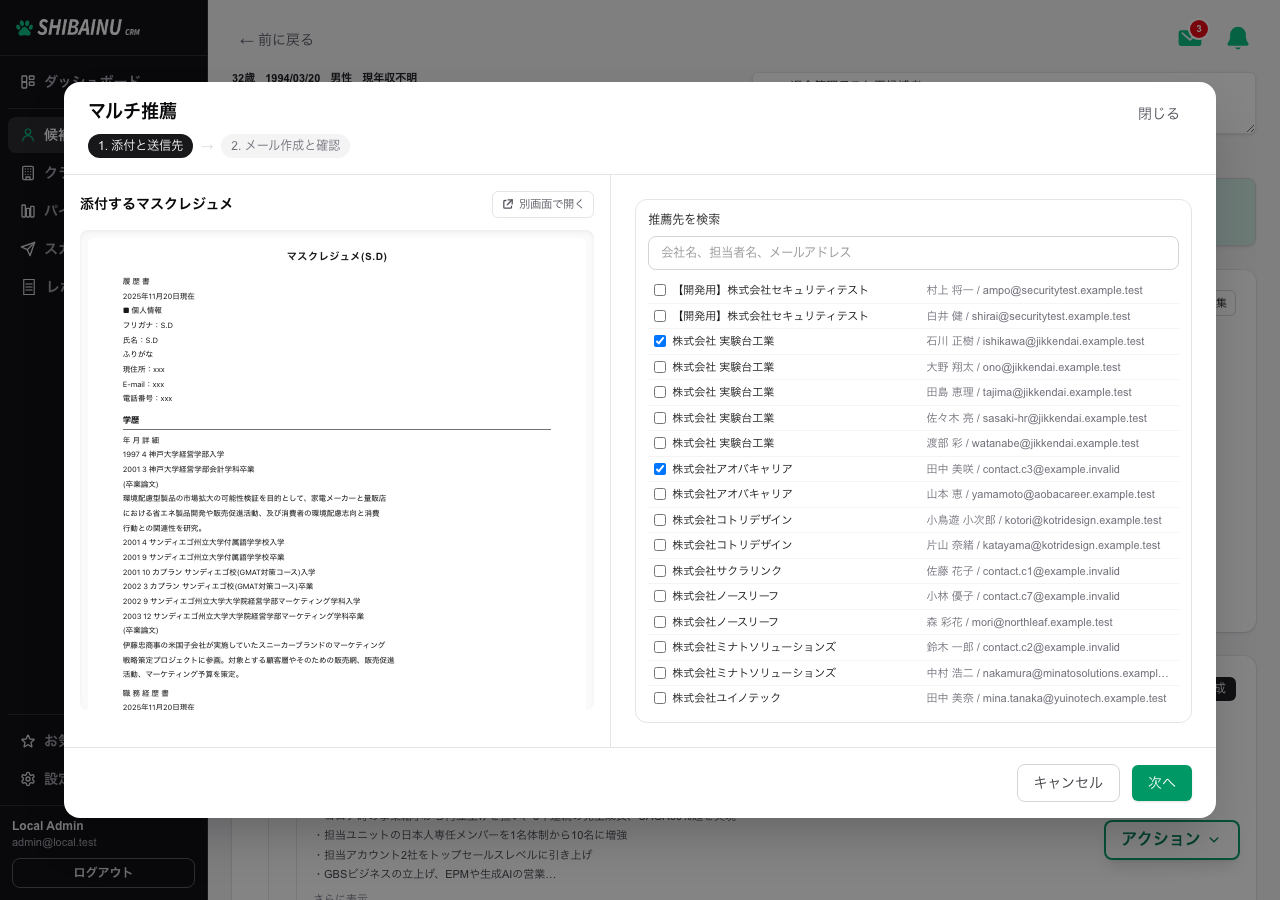Click the favorites star icon in the sidebar

click(28, 741)
